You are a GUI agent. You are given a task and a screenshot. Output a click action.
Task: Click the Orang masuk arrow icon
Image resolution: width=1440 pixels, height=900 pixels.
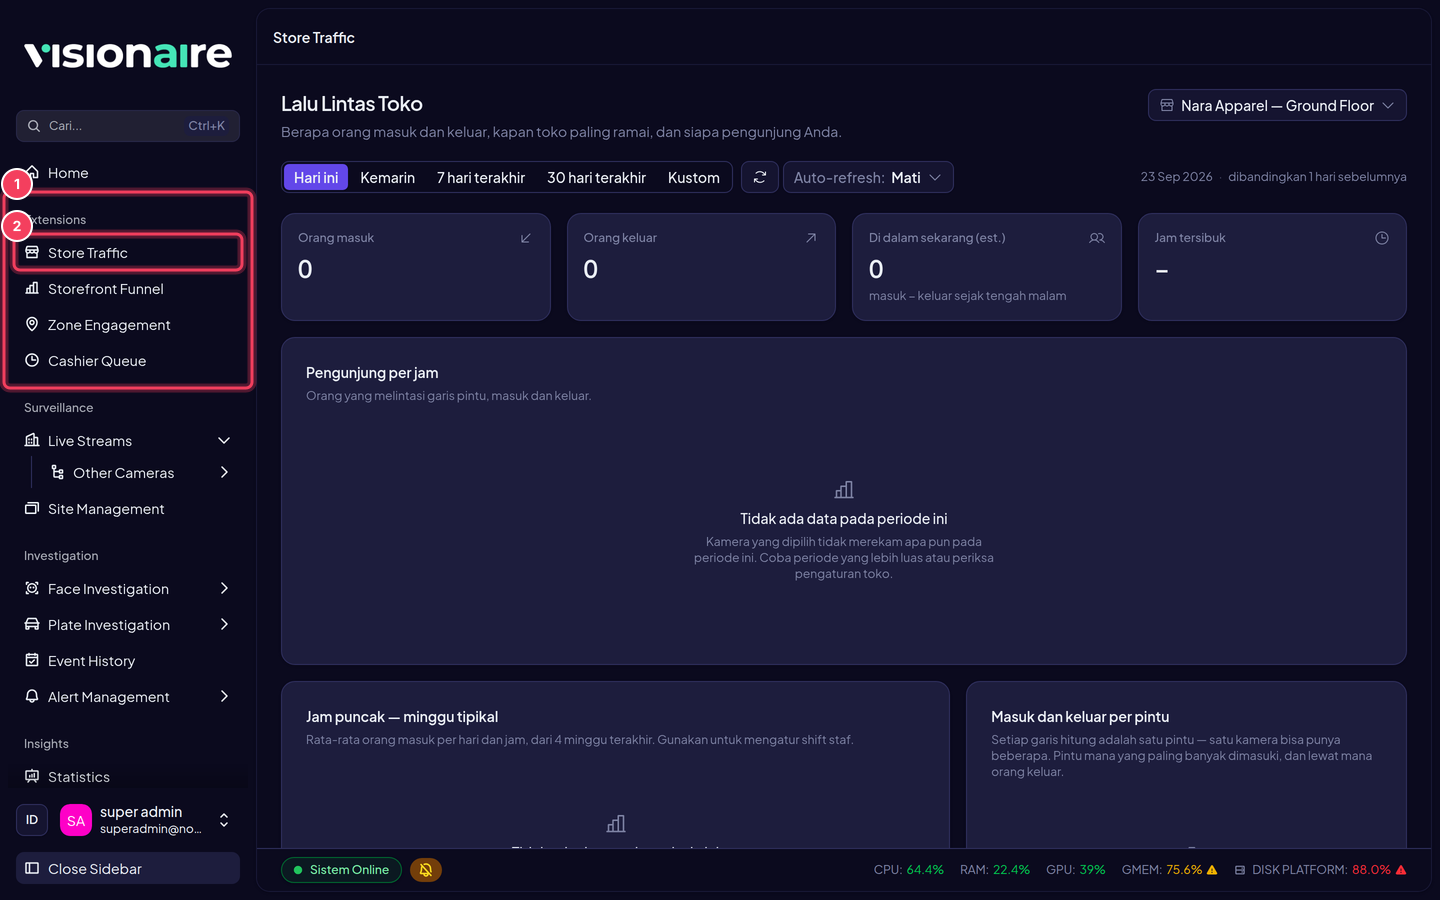point(526,238)
